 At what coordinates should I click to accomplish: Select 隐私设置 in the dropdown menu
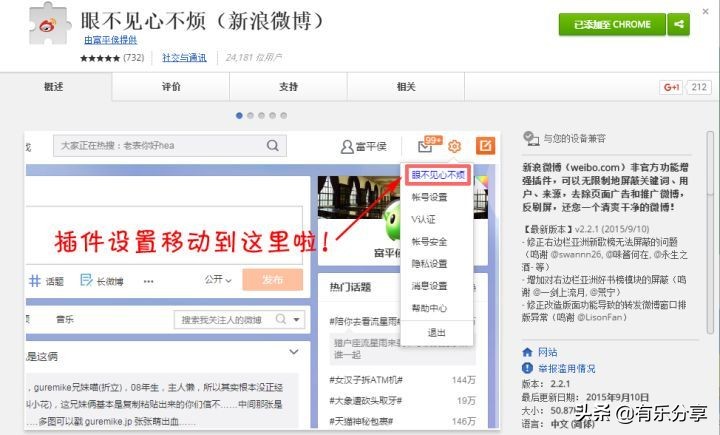pyautogui.click(x=429, y=264)
